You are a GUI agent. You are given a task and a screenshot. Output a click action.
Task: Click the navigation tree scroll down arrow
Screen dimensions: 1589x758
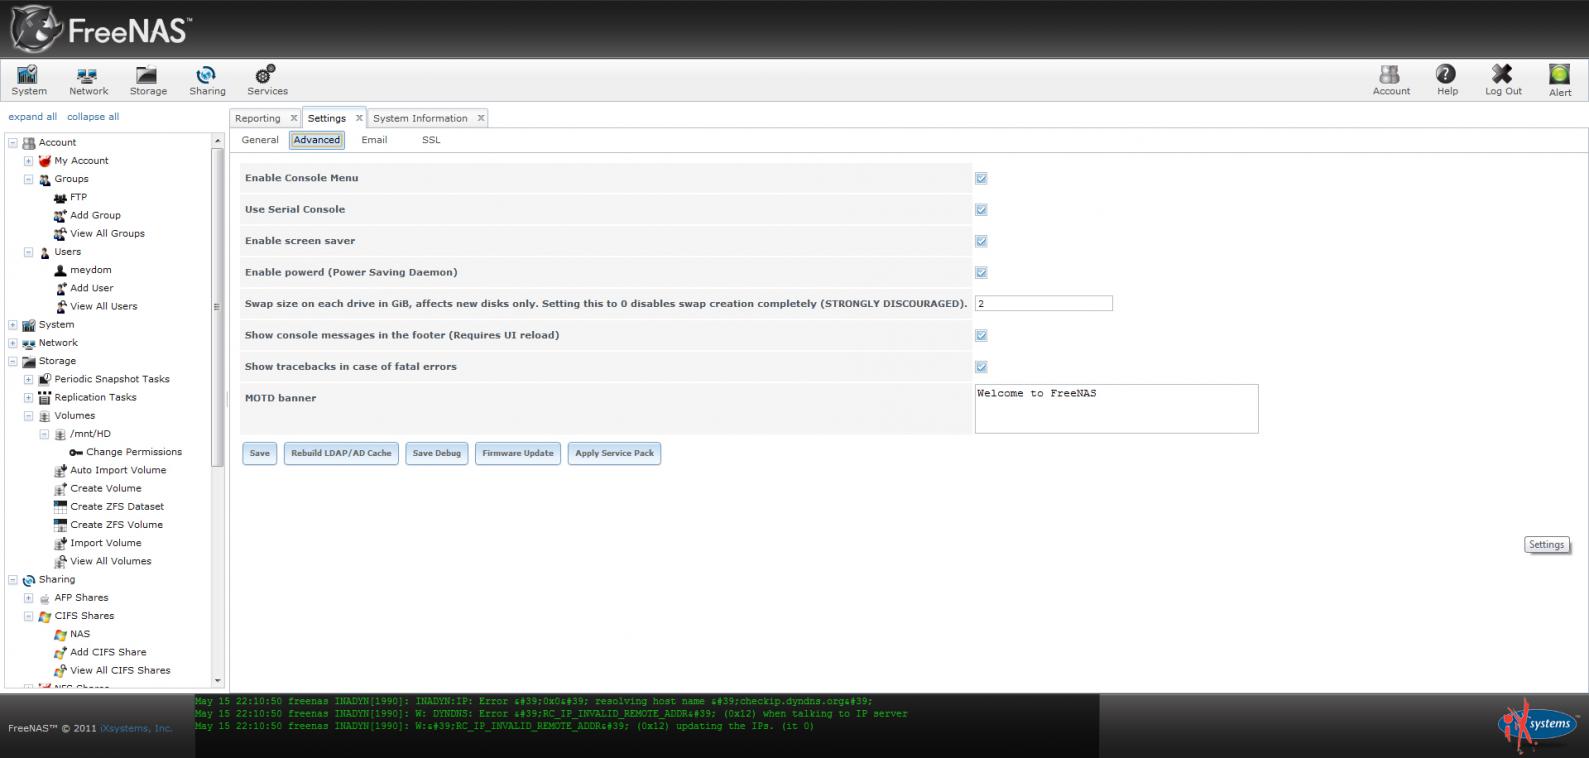pyautogui.click(x=218, y=679)
